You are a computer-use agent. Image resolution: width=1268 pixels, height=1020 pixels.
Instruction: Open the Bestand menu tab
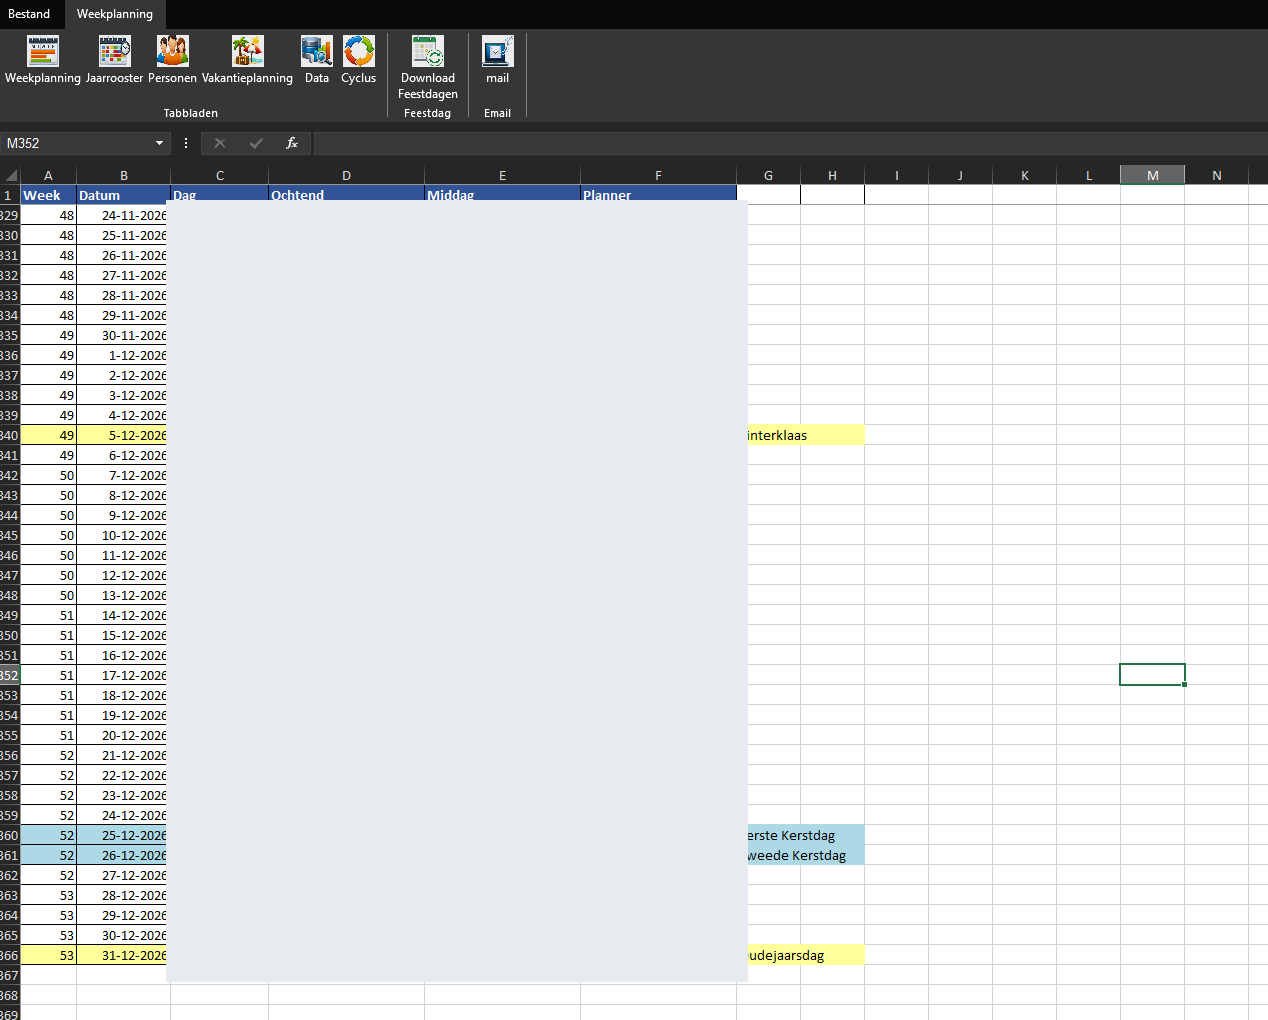(29, 14)
